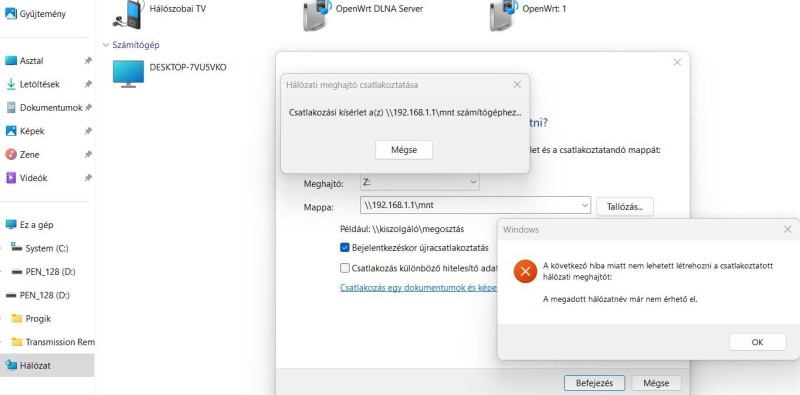Screen dimensions: 800x395
Task: Open the Gyűjtemény sidebar icon
Action: [11, 13]
